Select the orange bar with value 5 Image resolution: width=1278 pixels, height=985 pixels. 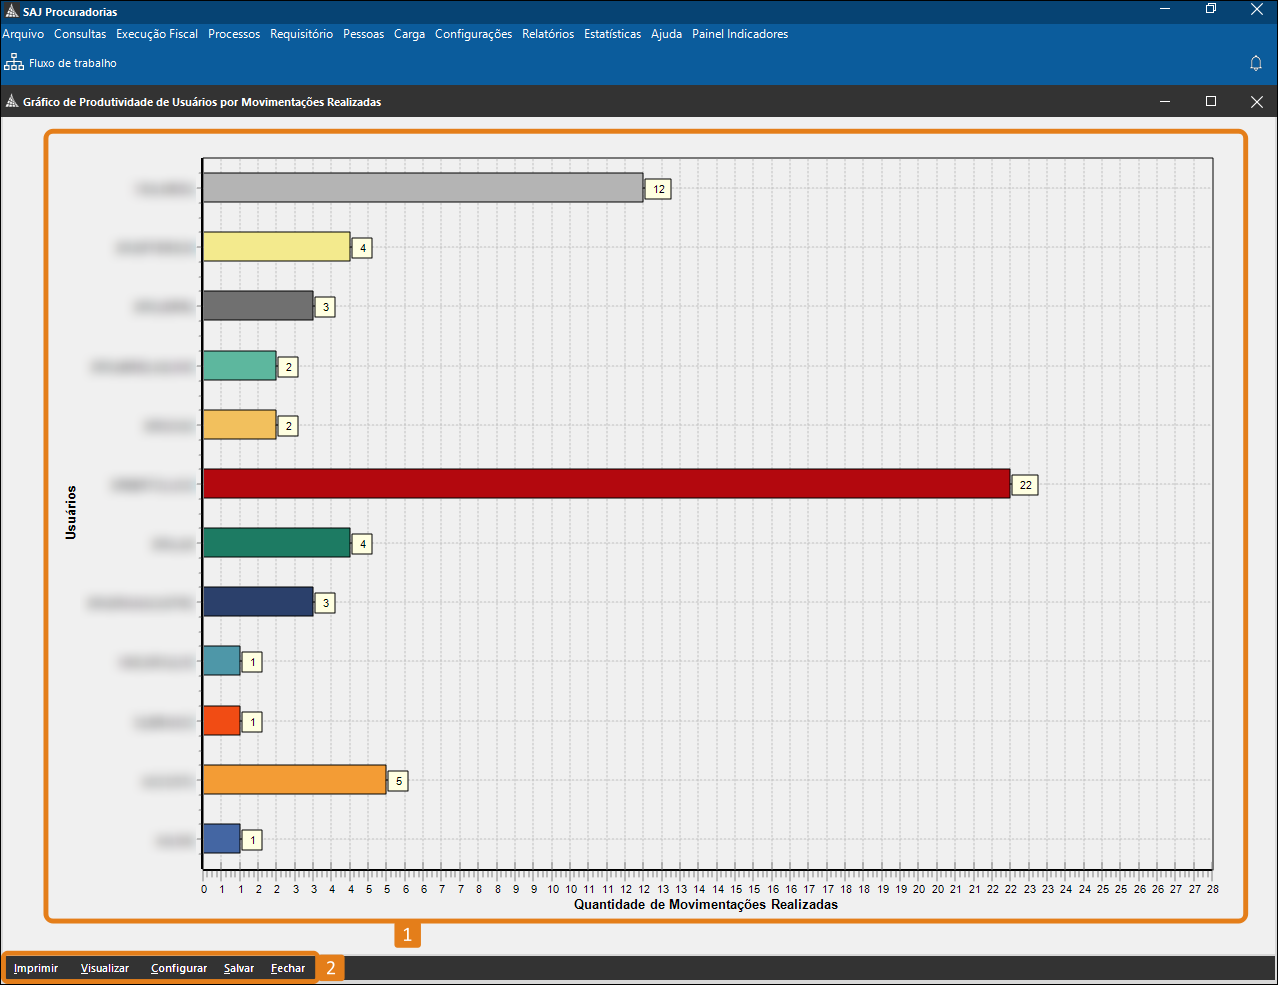click(294, 780)
